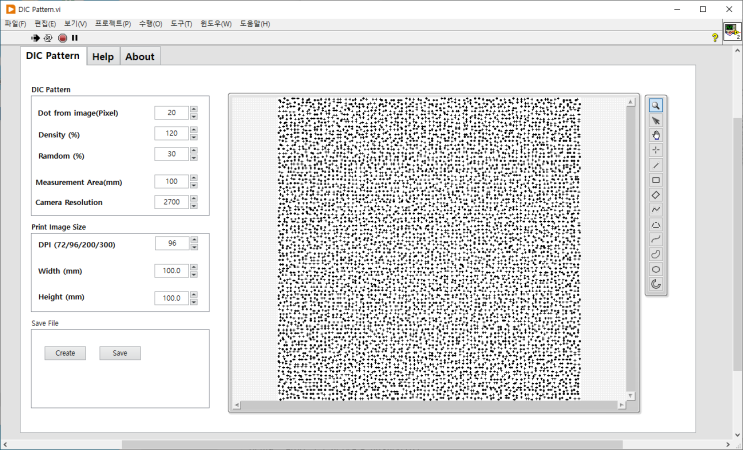
Task: Increment Density (%) value
Action: 194,130
